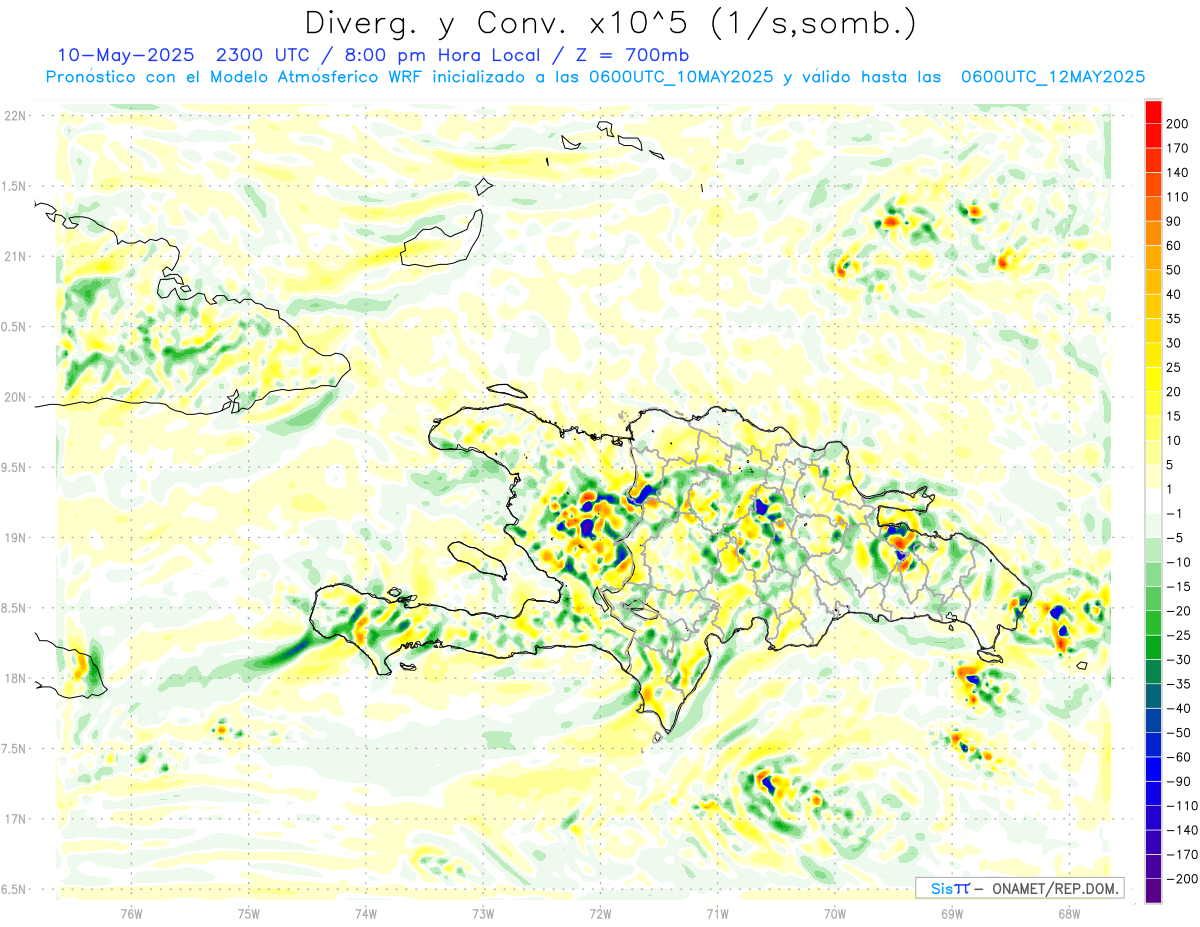
Task: Click the "8.5N" latitude label
Action: (15, 608)
